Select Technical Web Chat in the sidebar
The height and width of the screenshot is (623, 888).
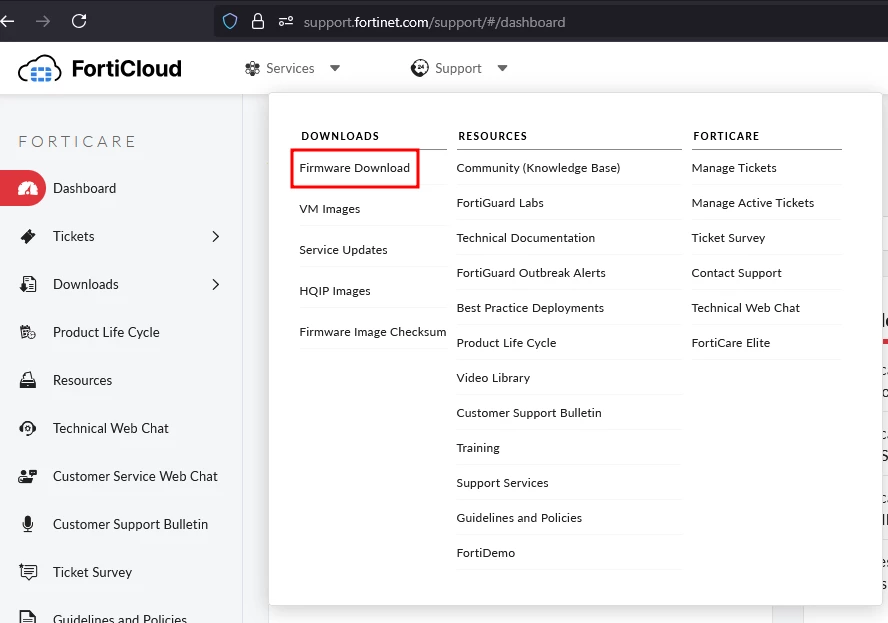pyautogui.click(x=110, y=428)
